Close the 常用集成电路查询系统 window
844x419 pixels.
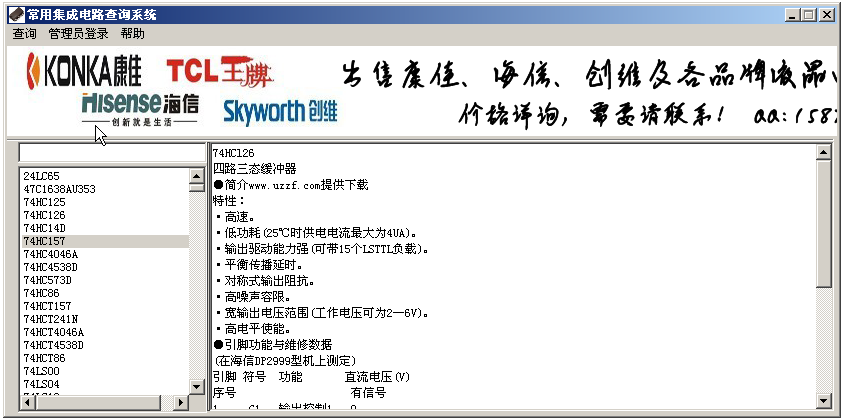[827, 15]
